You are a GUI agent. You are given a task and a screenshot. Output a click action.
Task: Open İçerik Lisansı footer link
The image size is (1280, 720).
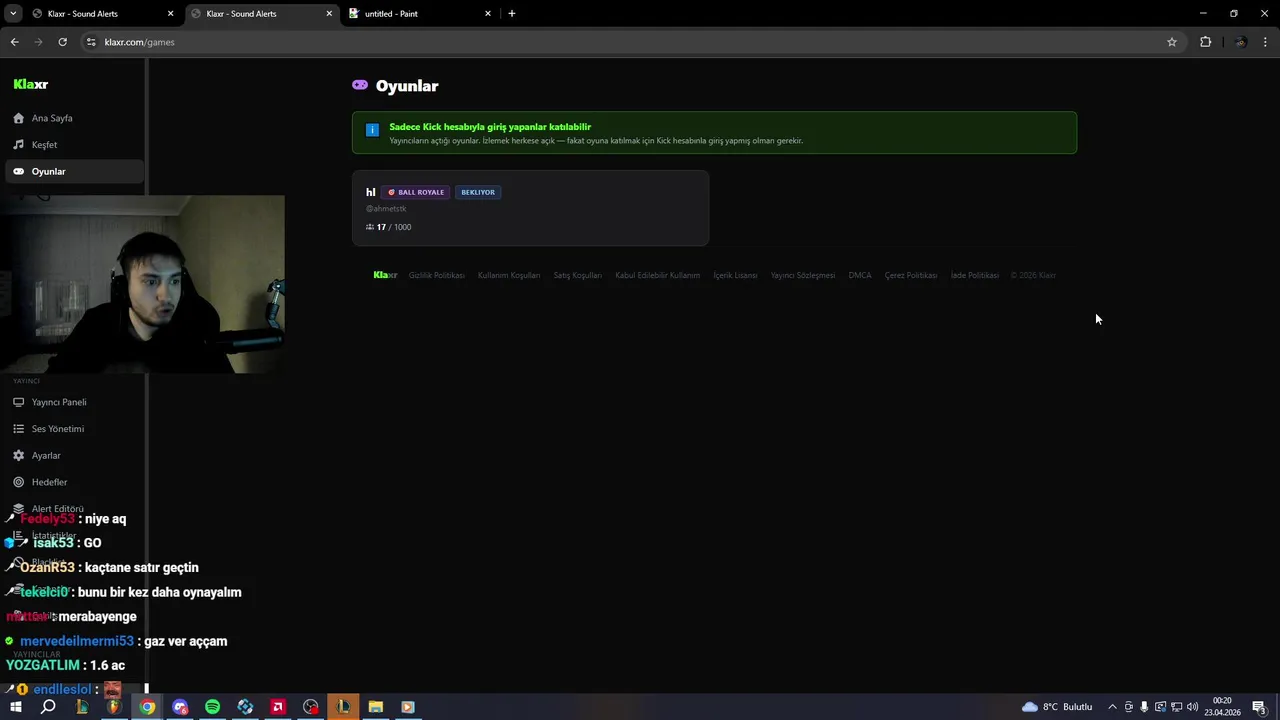(x=735, y=275)
